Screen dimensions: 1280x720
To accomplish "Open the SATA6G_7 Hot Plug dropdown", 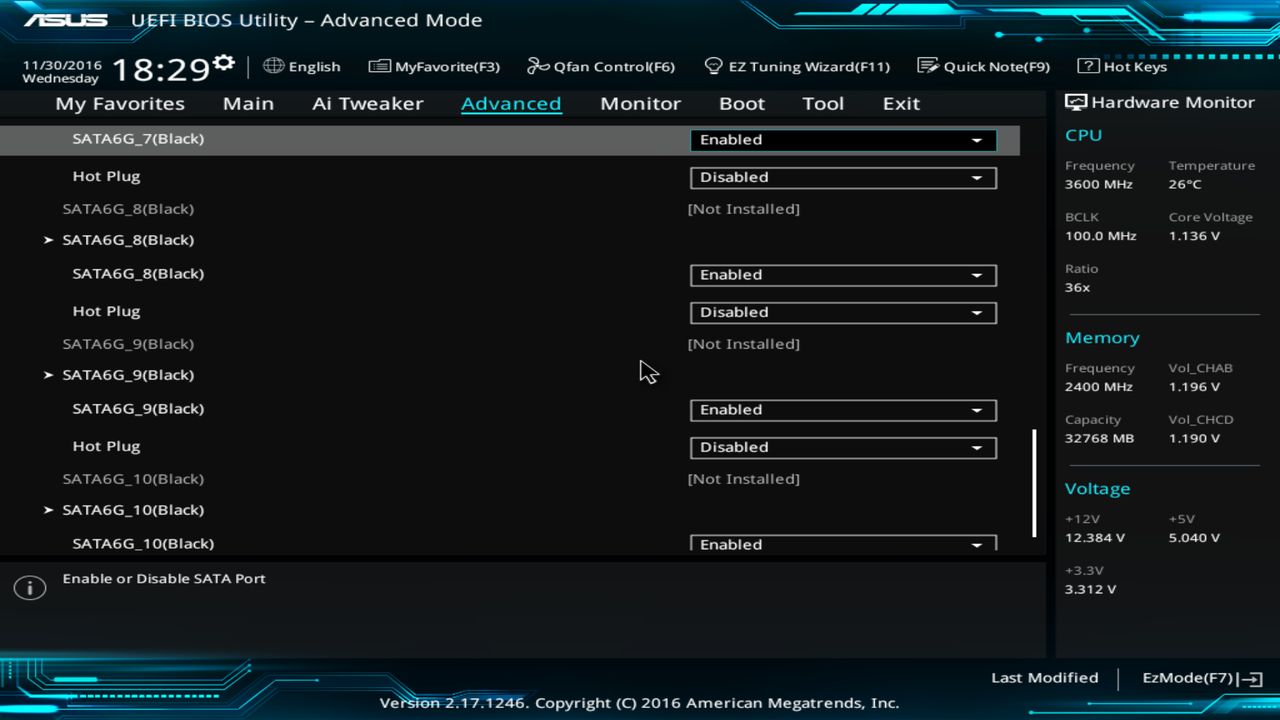I will coord(842,177).
